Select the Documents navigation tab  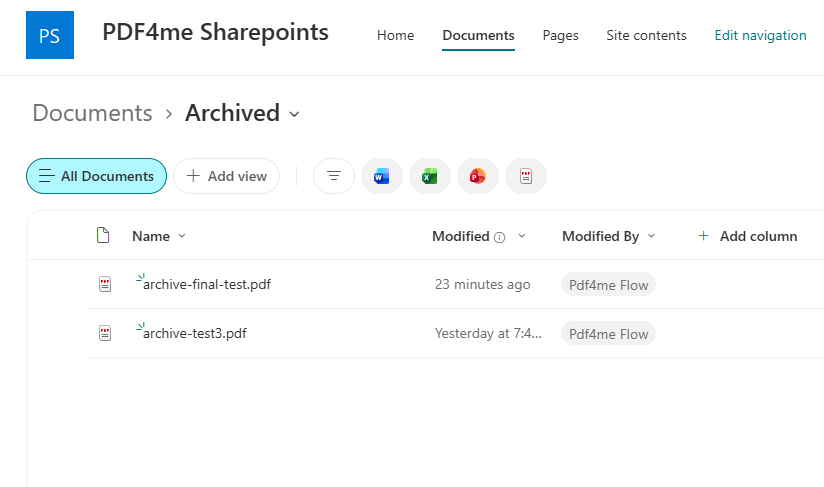click(x=478, y=35)
